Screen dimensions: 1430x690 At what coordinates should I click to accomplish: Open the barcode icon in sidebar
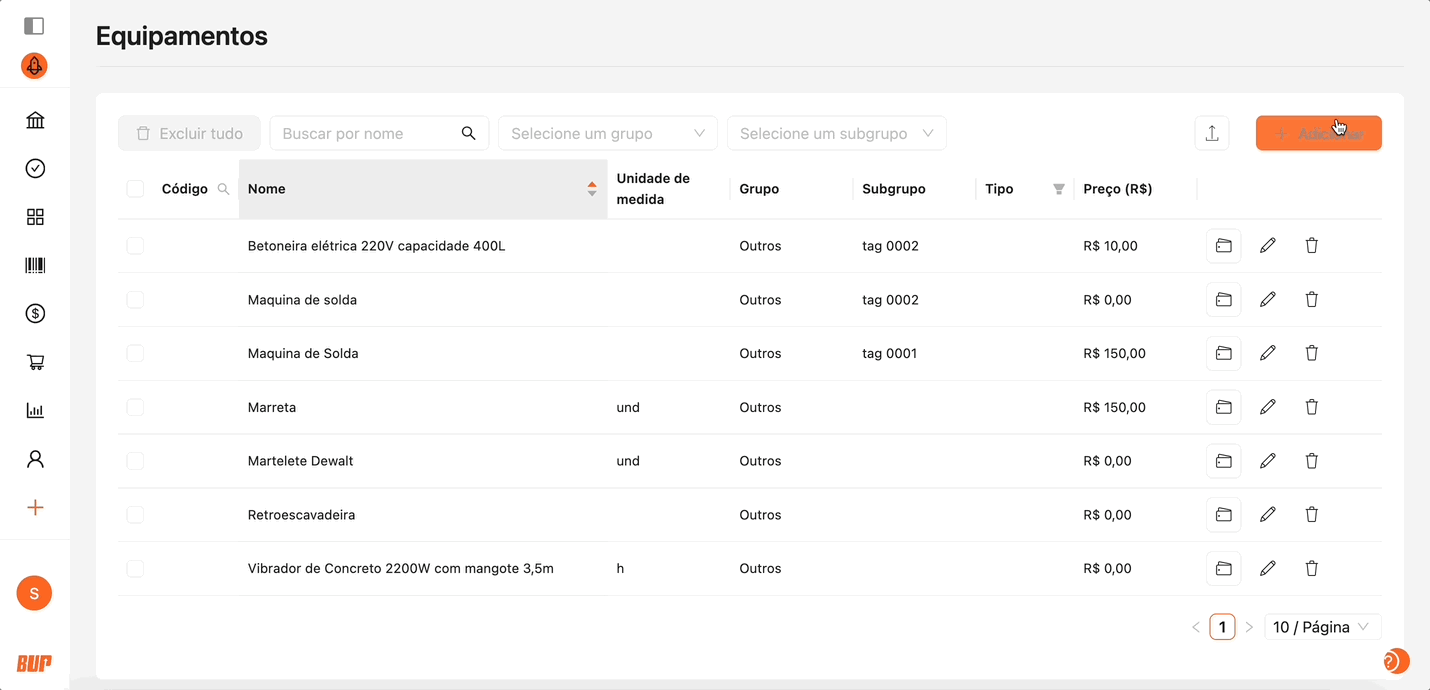[x=35, y=265]
